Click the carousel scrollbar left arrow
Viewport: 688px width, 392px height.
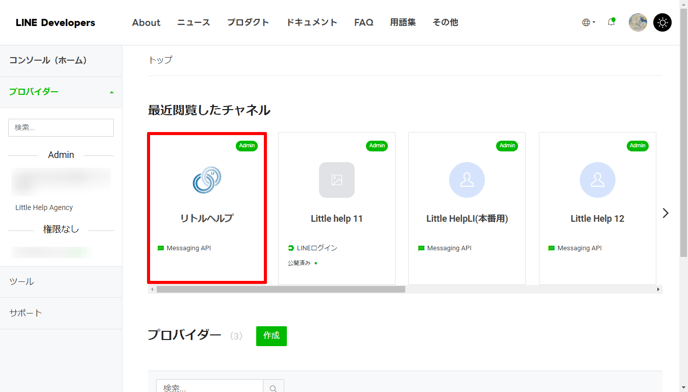[x=152, y=289]
